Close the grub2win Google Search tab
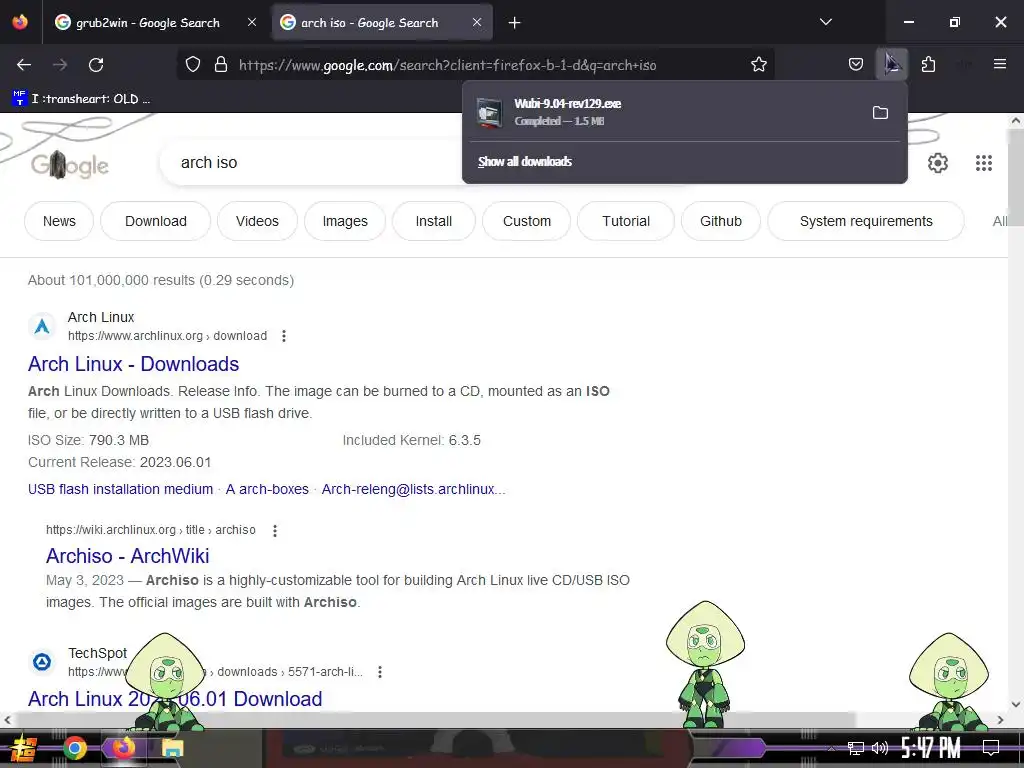Screen dimensions: 1024x768 pyautogui.click(x=252, y=22)
